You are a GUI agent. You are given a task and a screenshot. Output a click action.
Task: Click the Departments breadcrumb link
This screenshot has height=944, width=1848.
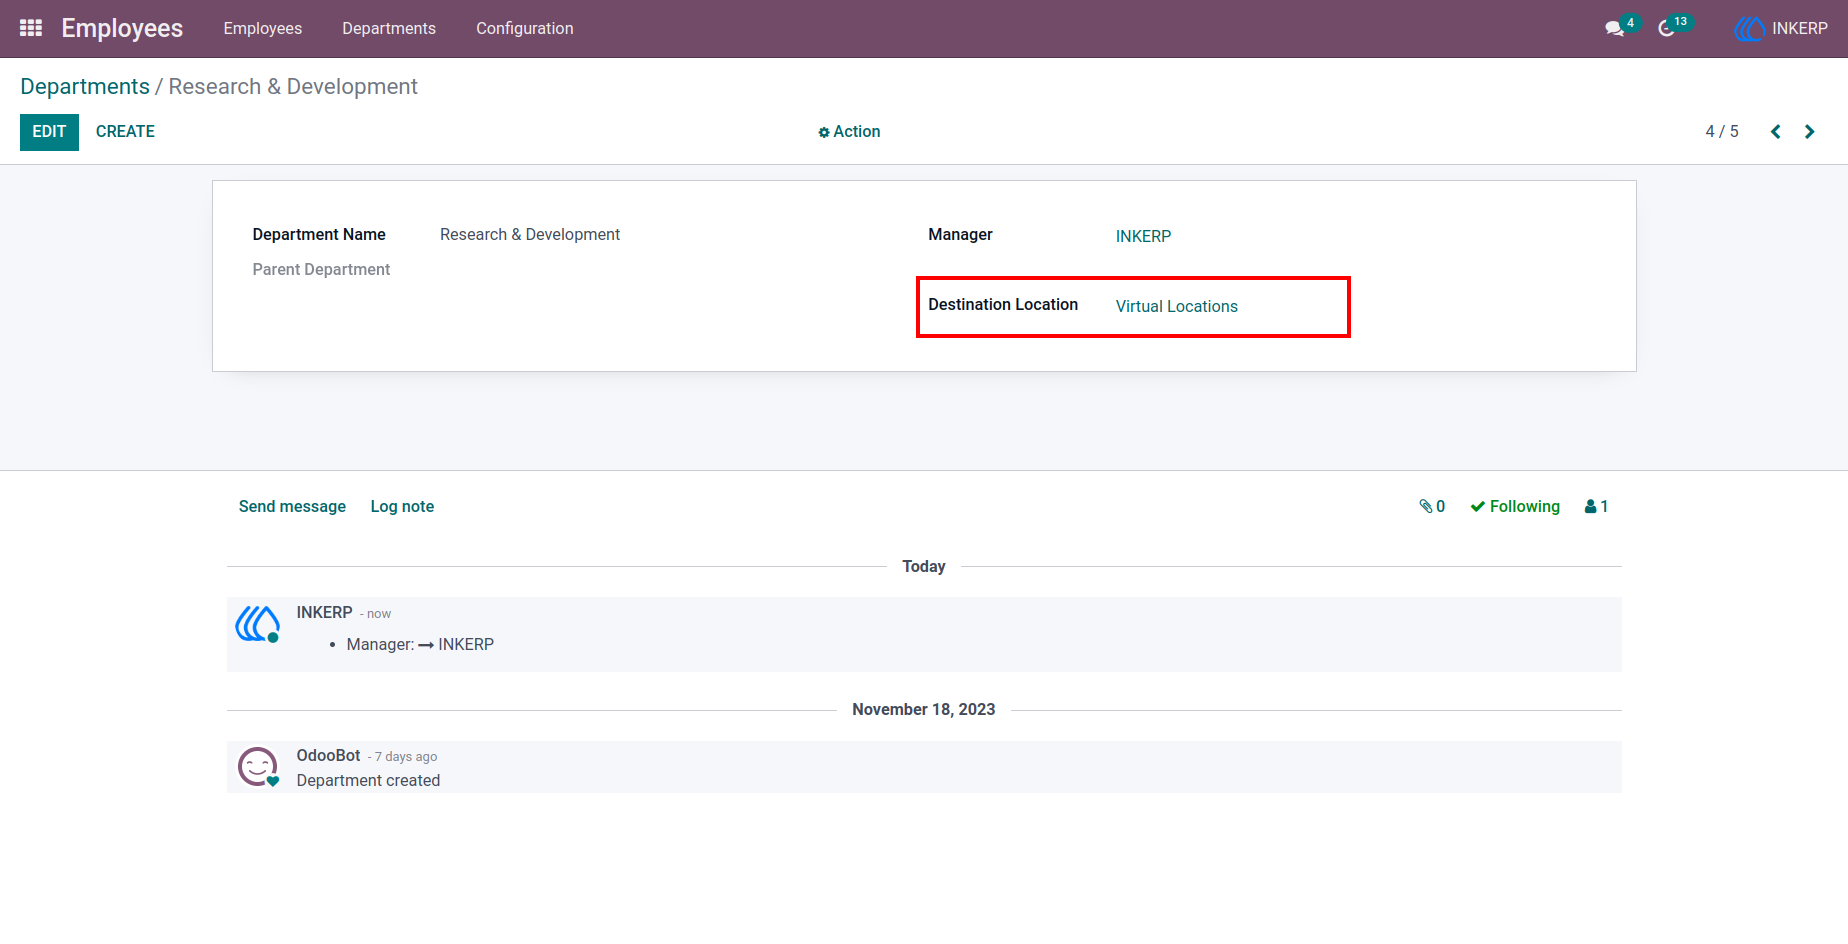point(85,87)
